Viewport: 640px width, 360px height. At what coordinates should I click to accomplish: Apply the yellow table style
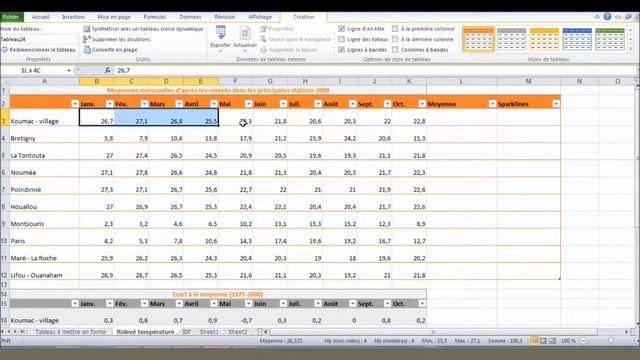coord(544,40)
